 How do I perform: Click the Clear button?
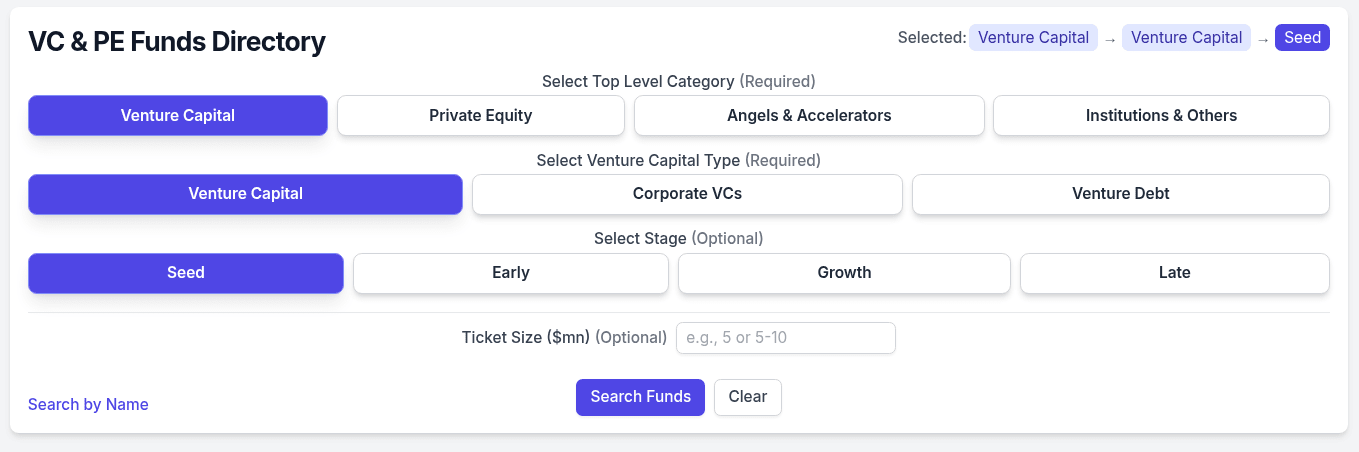point(747,397)
